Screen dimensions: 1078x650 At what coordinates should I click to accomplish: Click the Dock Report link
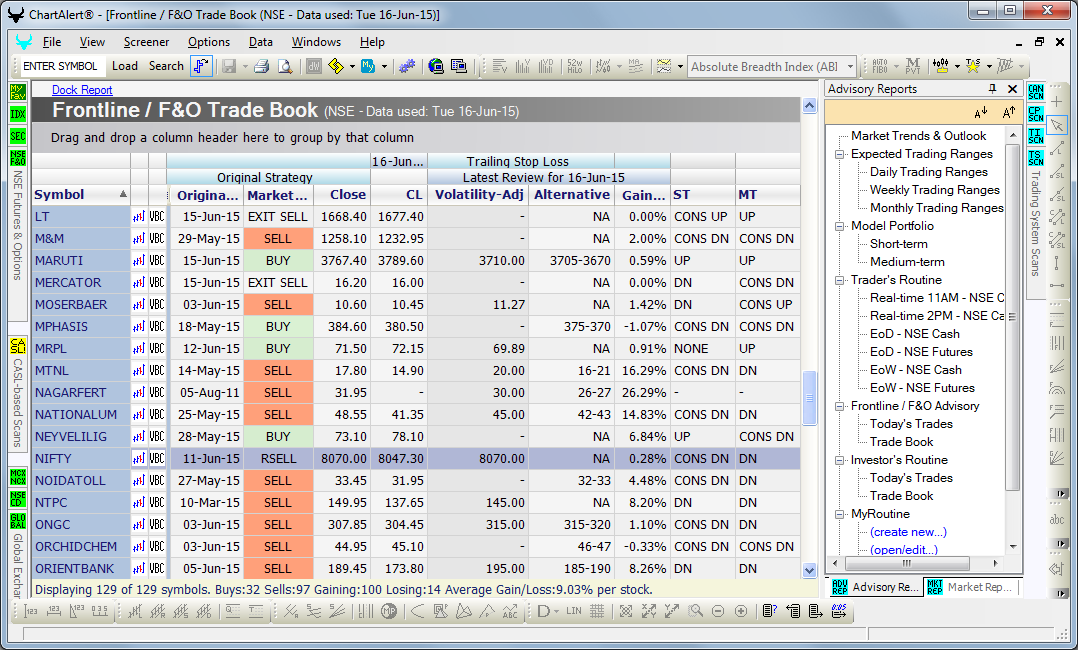pos(82,89)
